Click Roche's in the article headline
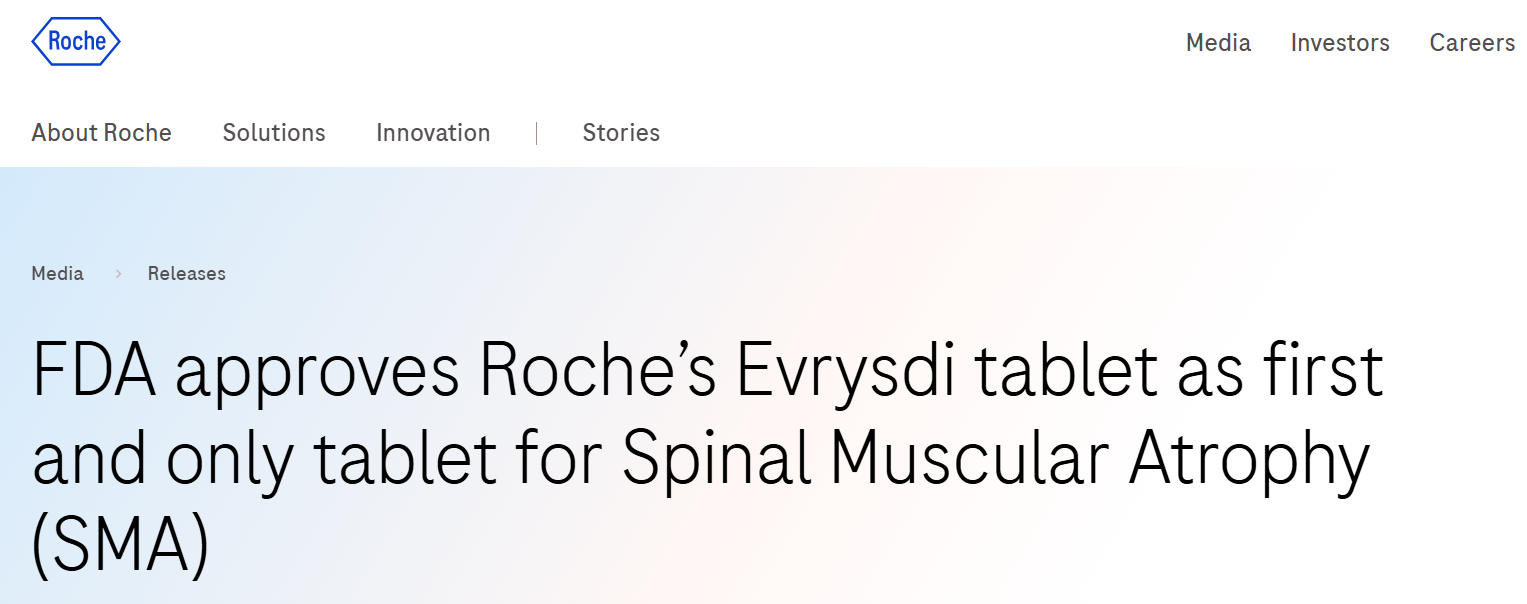The width and height of the screenshot is (1527, 604). point(599,370)
